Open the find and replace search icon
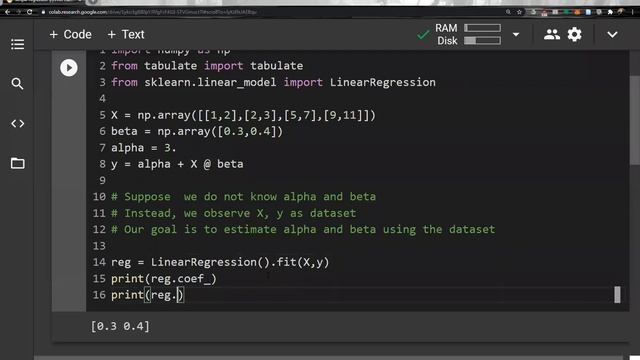Image resolution: width=640 pixels, height=360 pixels. coord(17,84)
